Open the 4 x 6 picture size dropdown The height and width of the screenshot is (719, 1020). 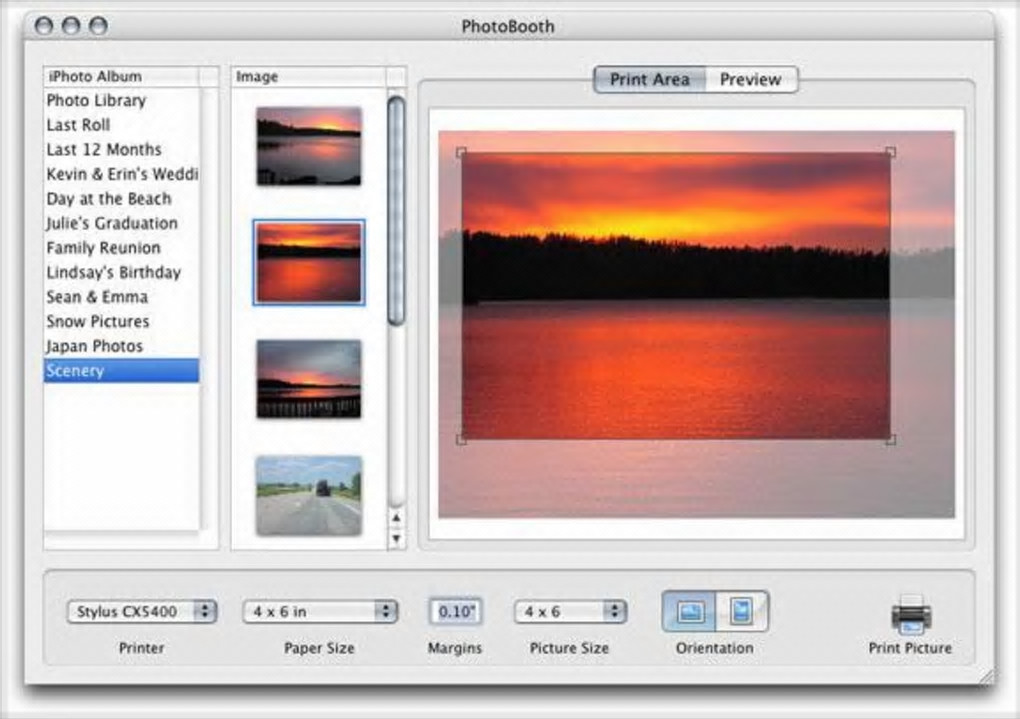pos(570,612)
